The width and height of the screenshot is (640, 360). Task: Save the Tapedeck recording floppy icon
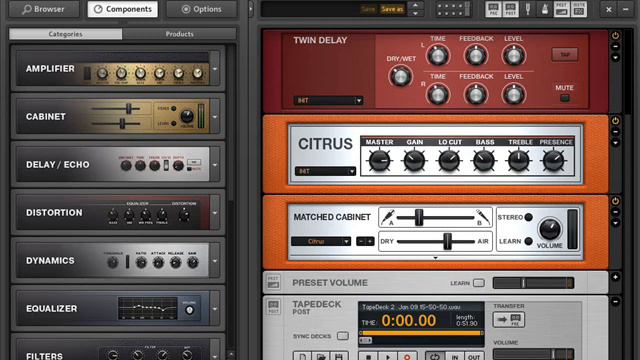coord(339,356)
